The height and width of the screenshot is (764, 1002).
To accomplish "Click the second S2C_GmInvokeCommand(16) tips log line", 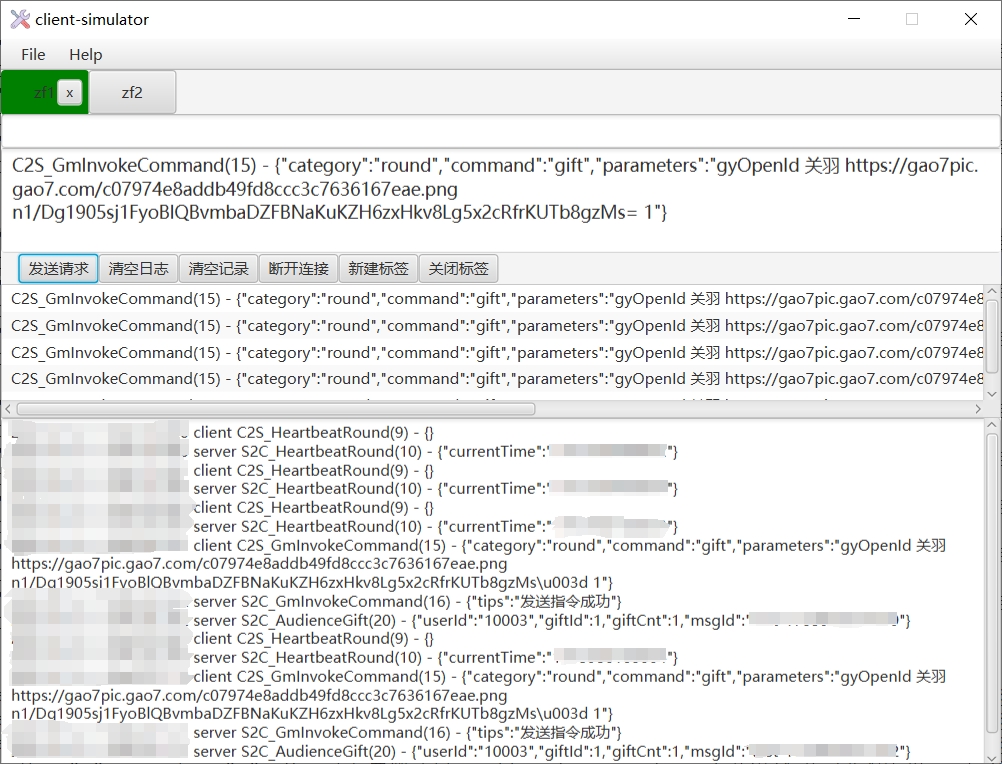I will (407, 732).
